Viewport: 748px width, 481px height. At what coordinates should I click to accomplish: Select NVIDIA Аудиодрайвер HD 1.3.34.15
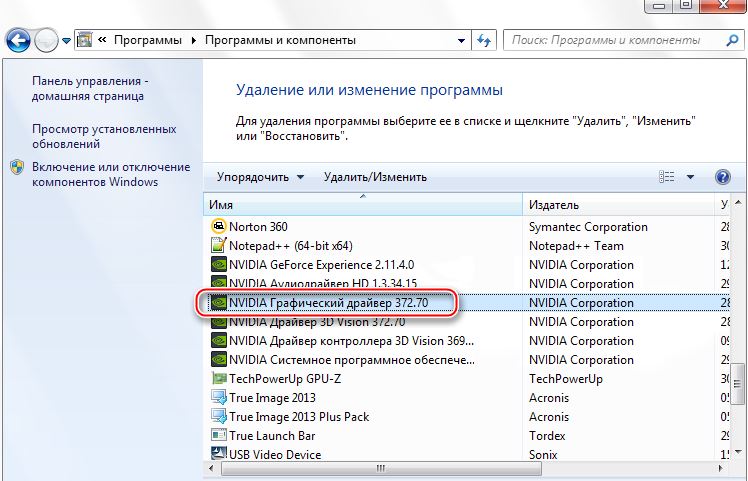(x=323, y=283)
